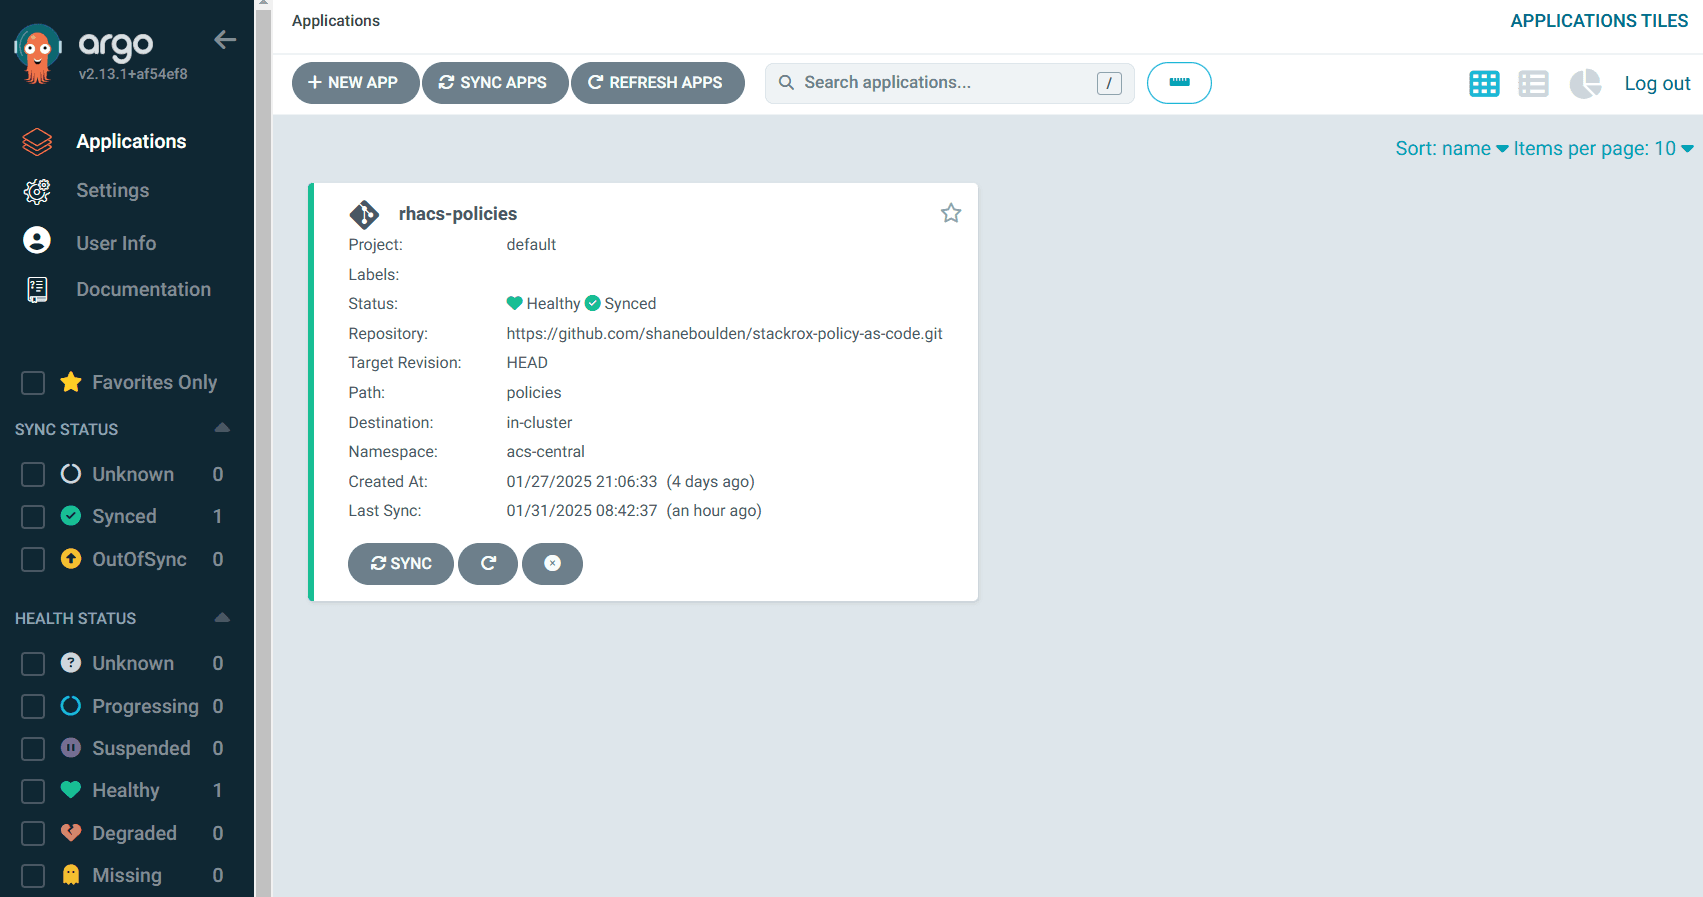
Task: Click the in-cluster destination value
Action: [539, 422]
